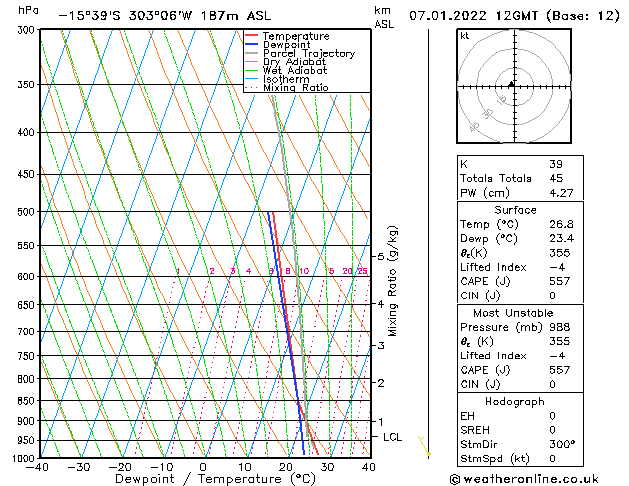Click the 5 km altitude tick label
Screen dimensions: 629x486
click(381, 256)
